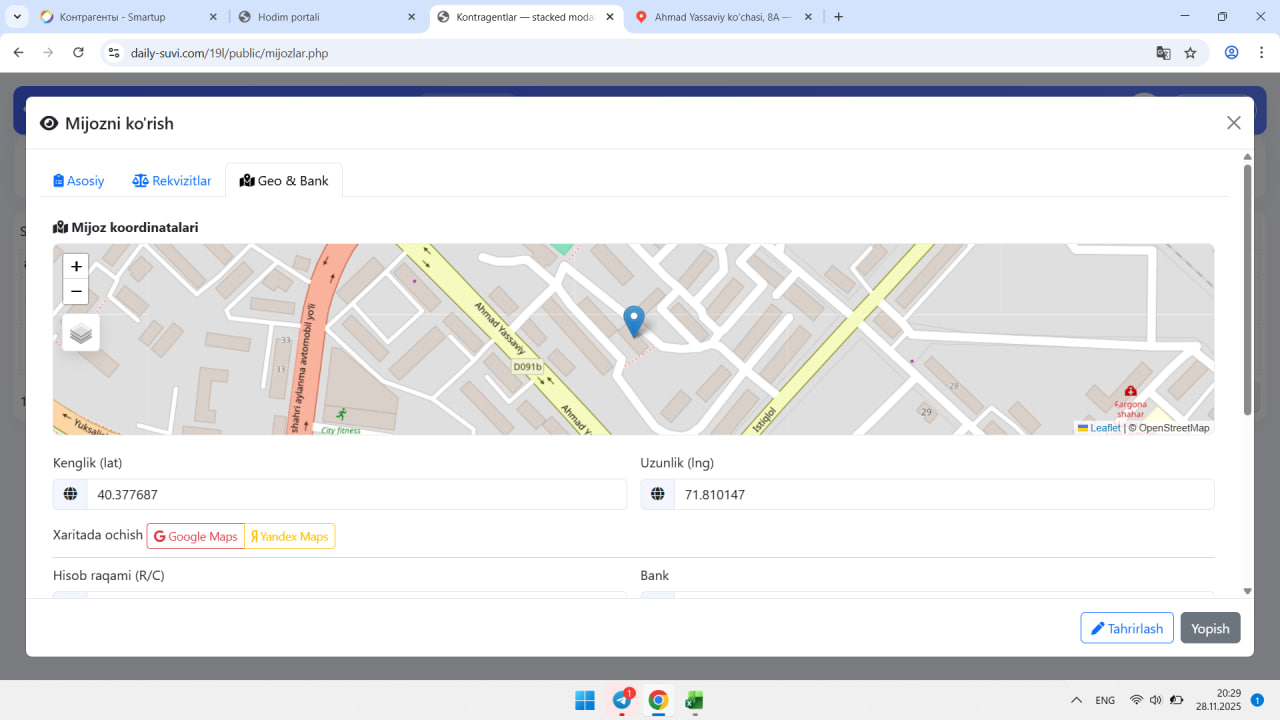This screenshot has width=1280, height=720.
Task: Expand the browser tab search dropdown
Action: (x=17, y=17)
